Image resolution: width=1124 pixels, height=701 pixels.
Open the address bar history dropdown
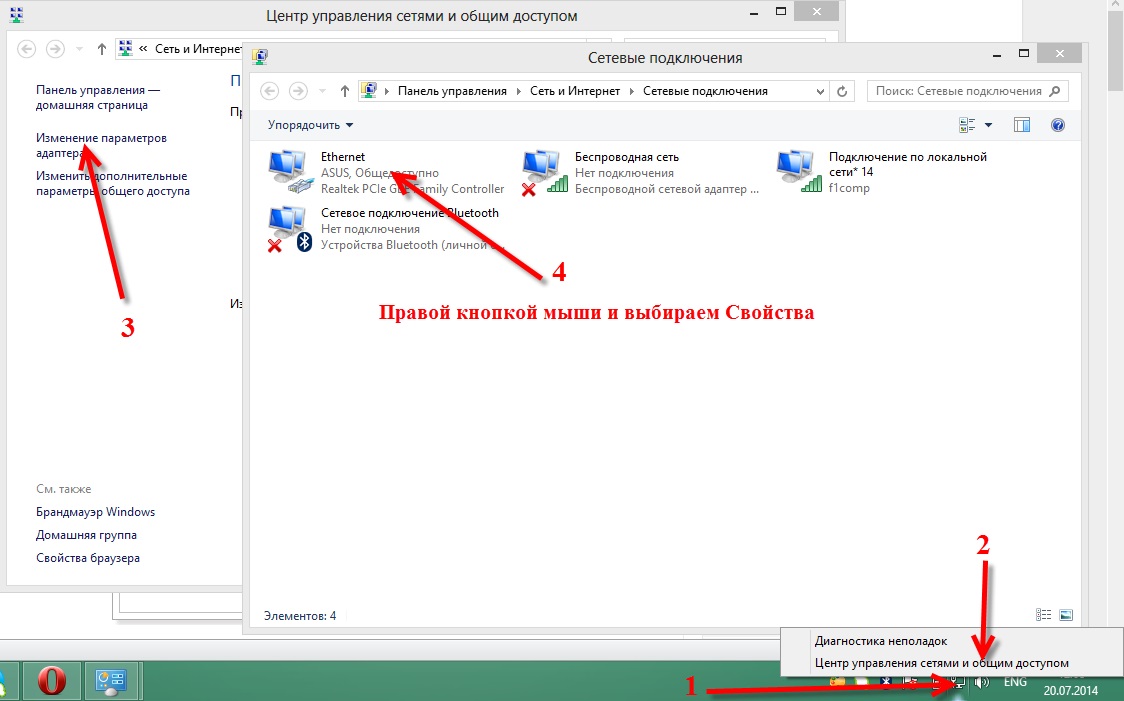820,91
